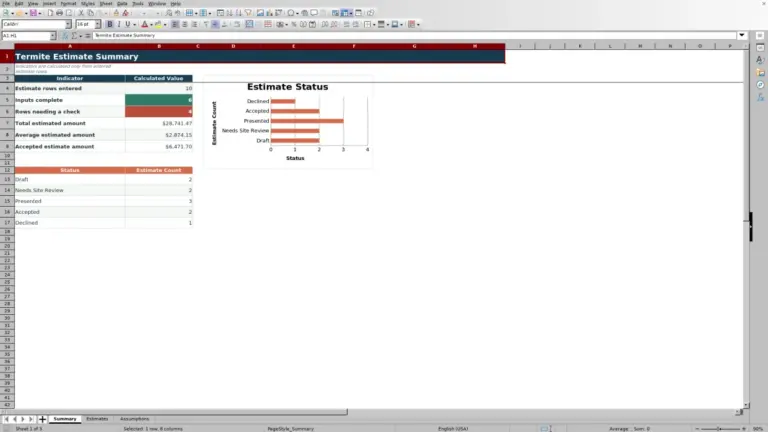The width and height of the screenshot is (768, 432).
Task: Click the Formula equals icon
Action: [88, 35]
